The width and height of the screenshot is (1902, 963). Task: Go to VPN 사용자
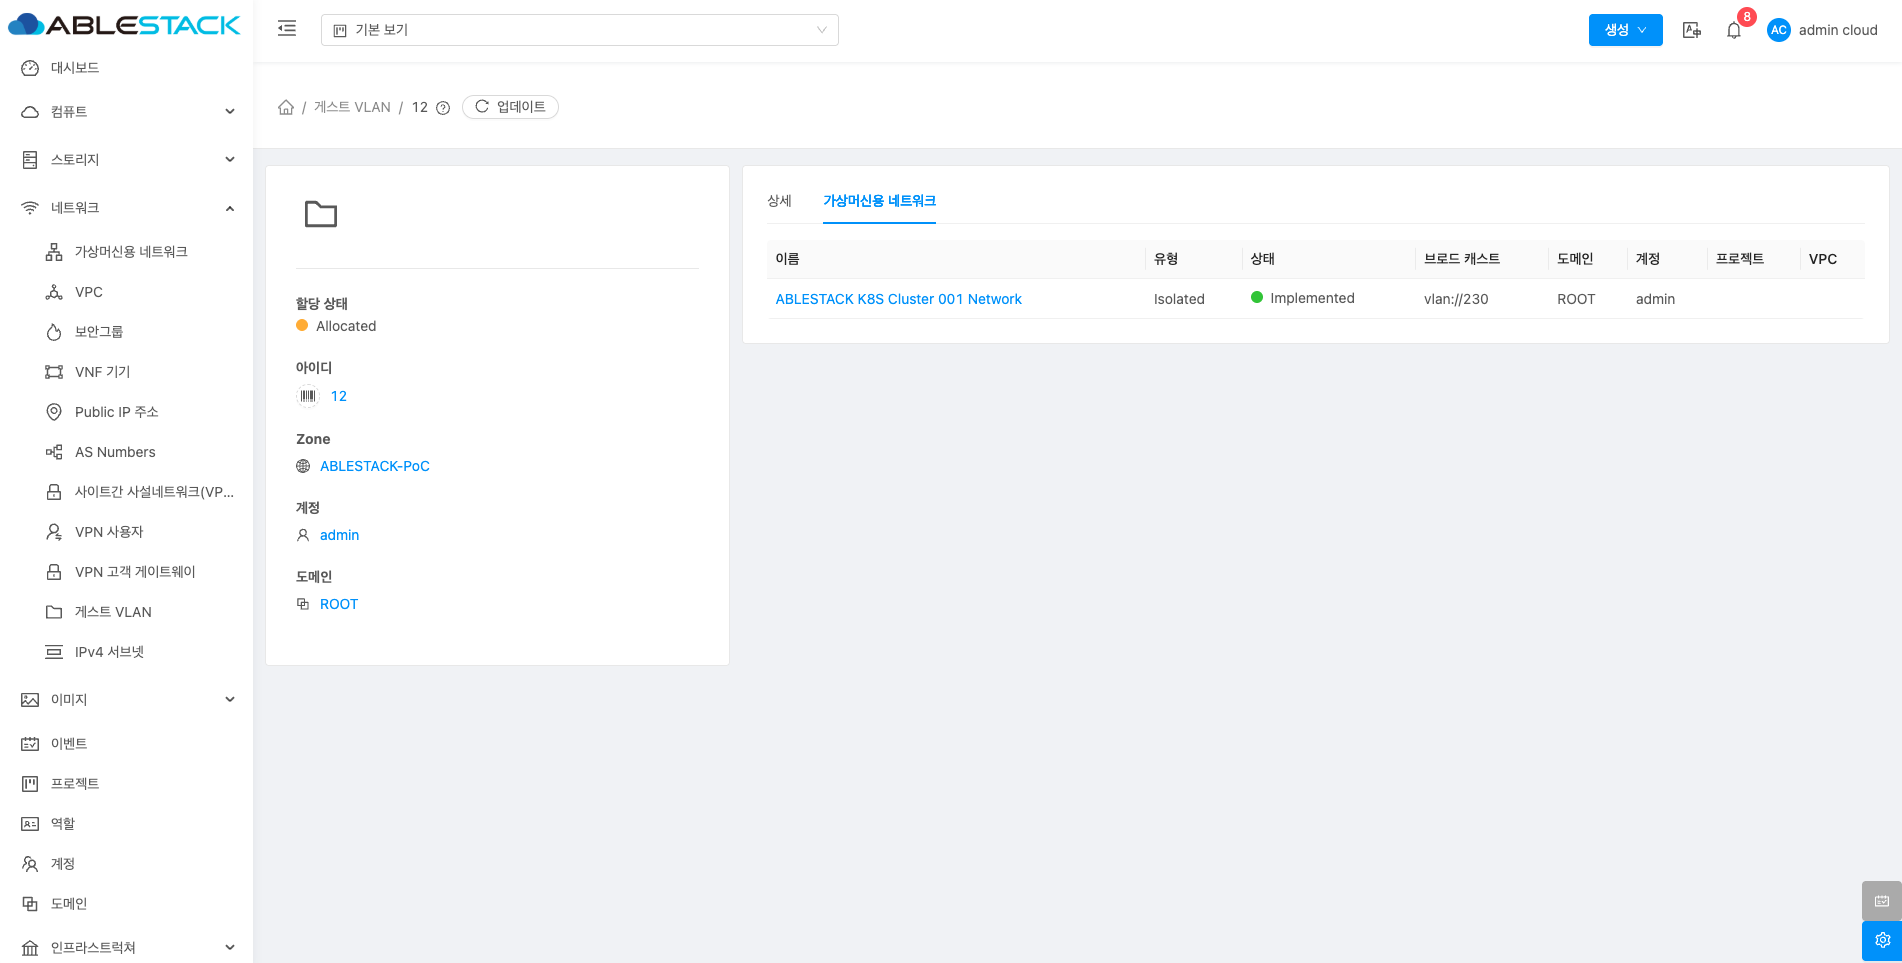pos(126,532)
